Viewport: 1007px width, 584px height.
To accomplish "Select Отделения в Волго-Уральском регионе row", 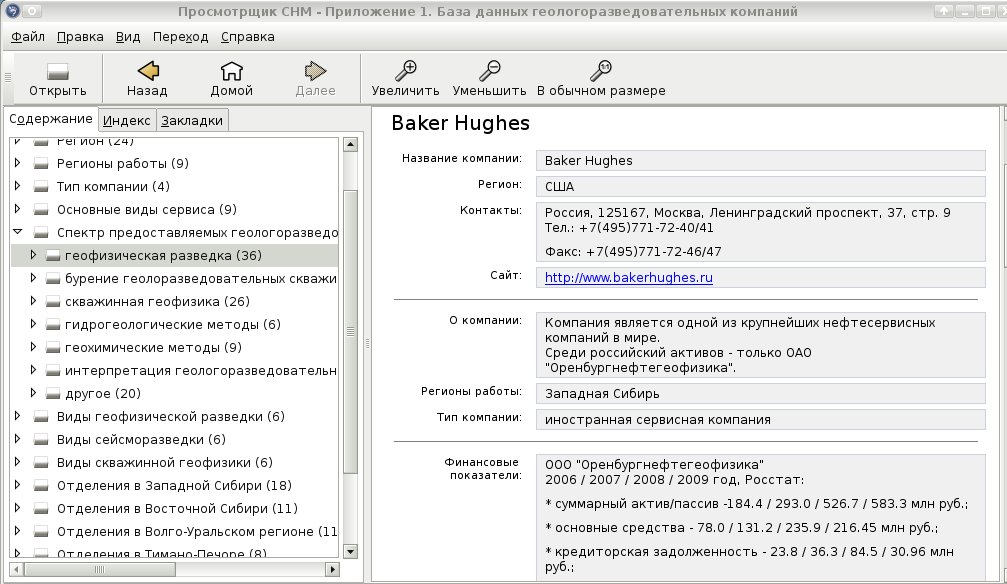I will click(175, 531).
